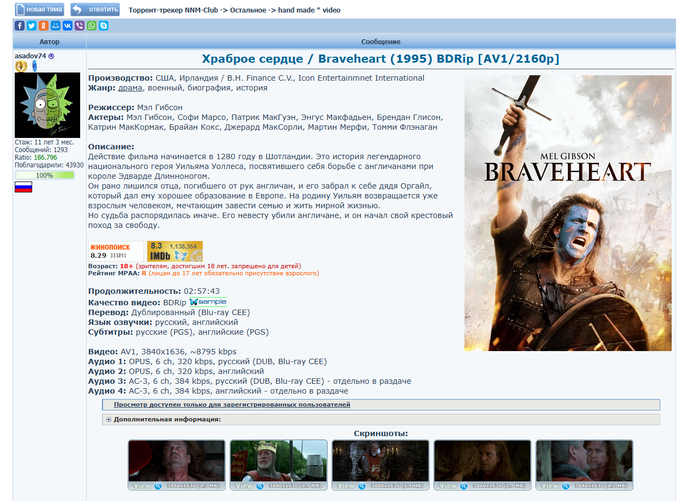View the first screenshot of the wounded man

click(177, 465)
